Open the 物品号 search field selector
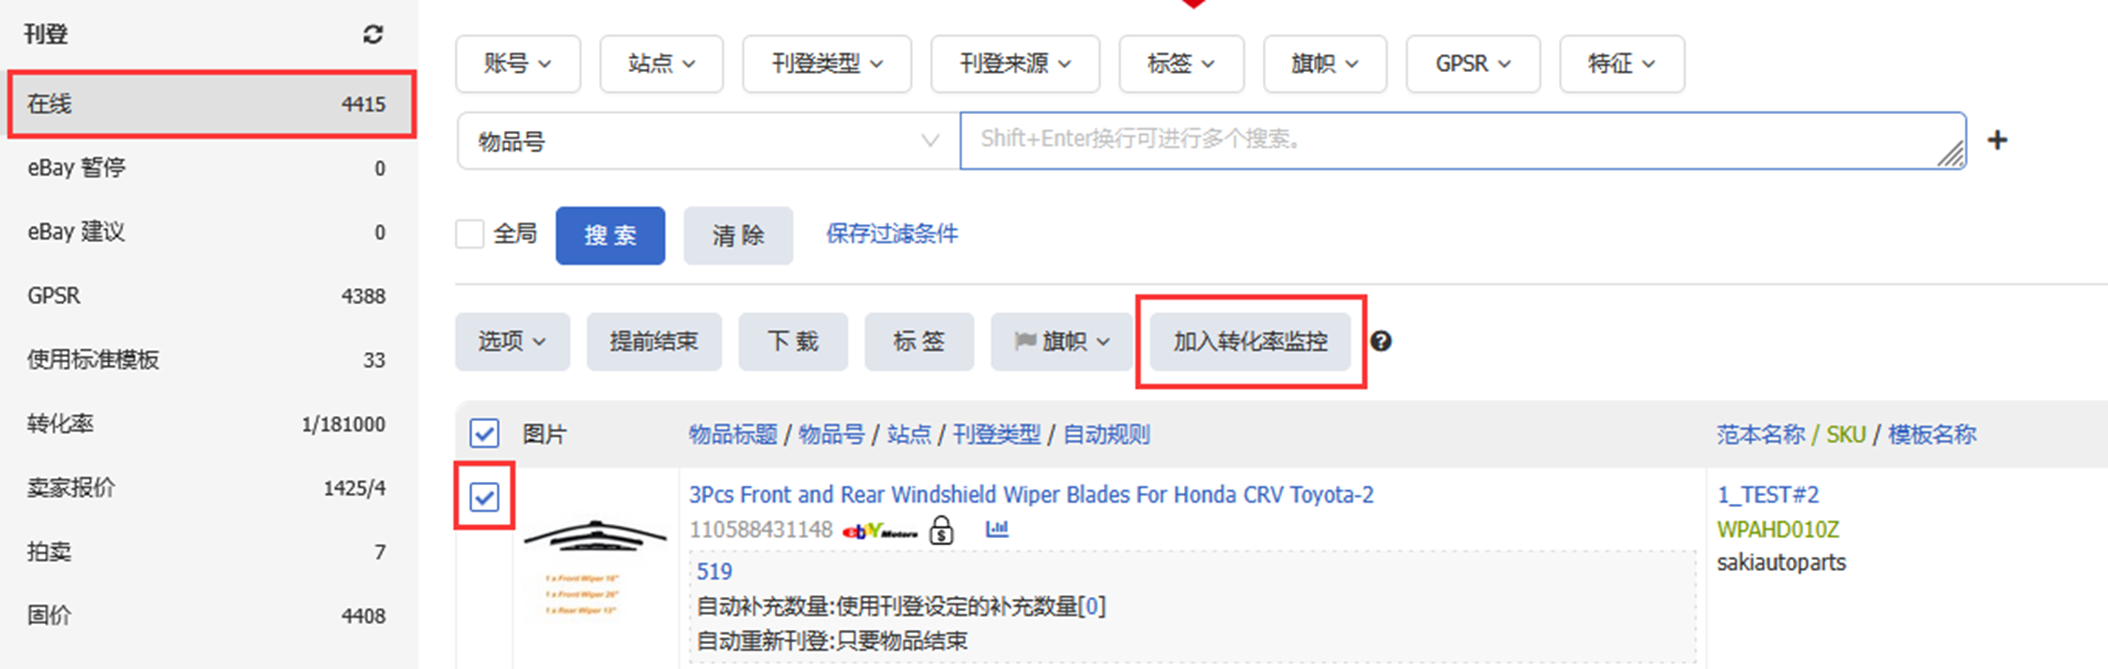 click(x=708, y=141)
